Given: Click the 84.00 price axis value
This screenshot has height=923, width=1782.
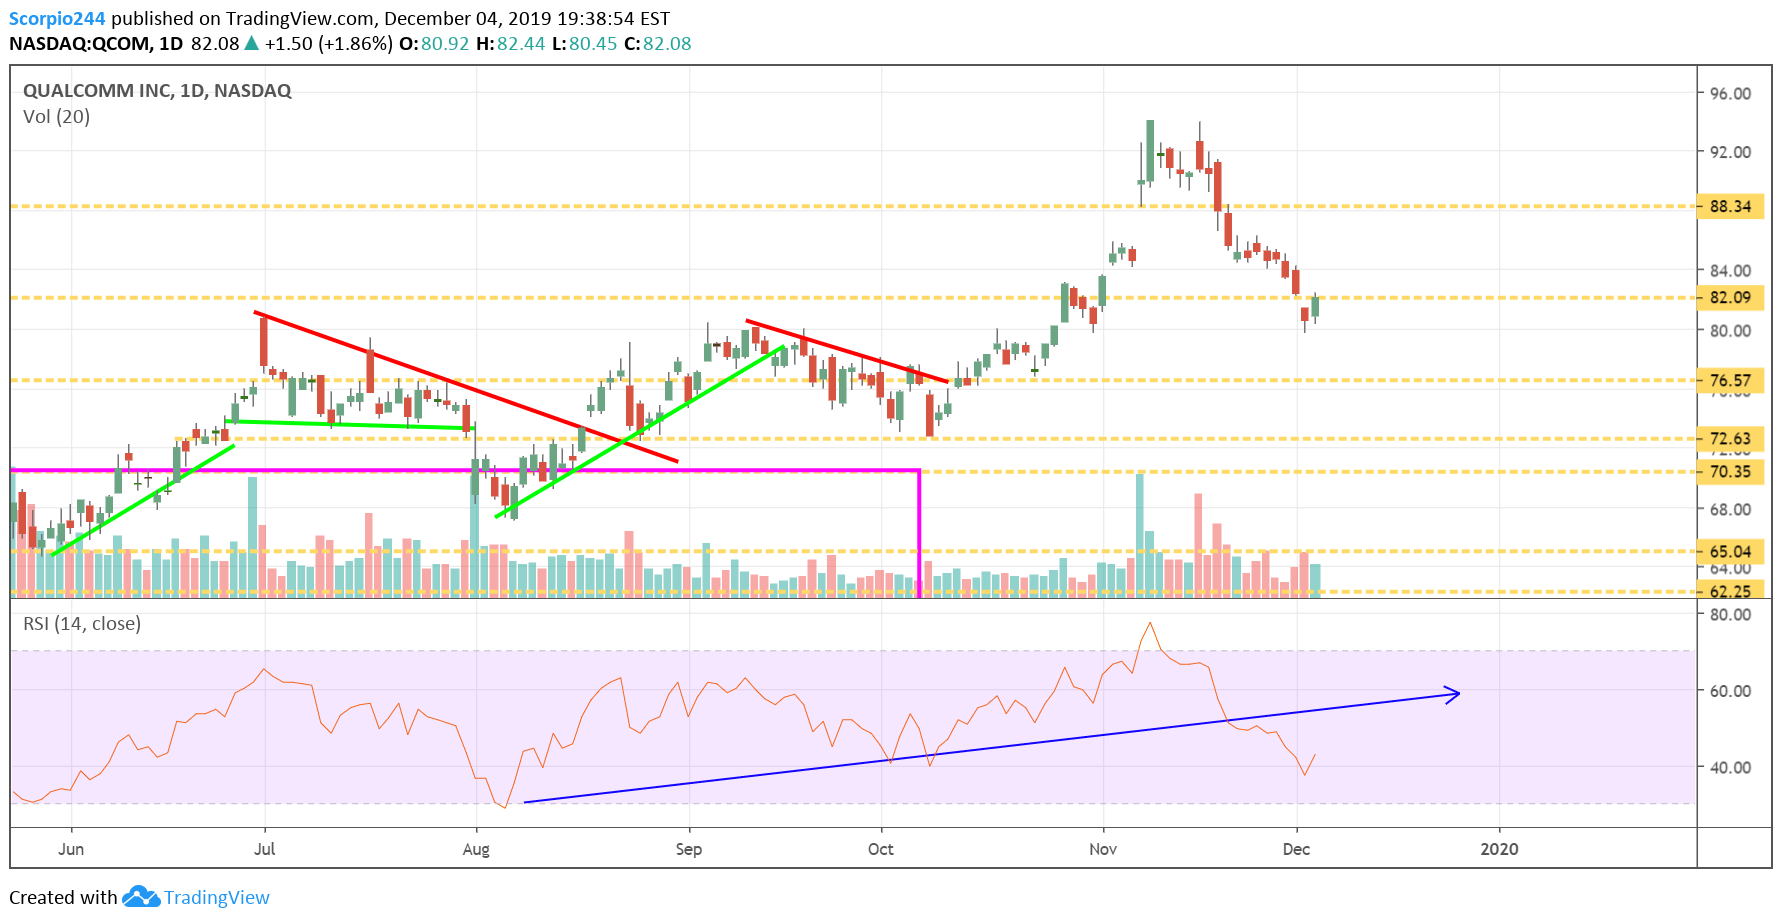Looking at the screenshot, I should click(1731, 270).
